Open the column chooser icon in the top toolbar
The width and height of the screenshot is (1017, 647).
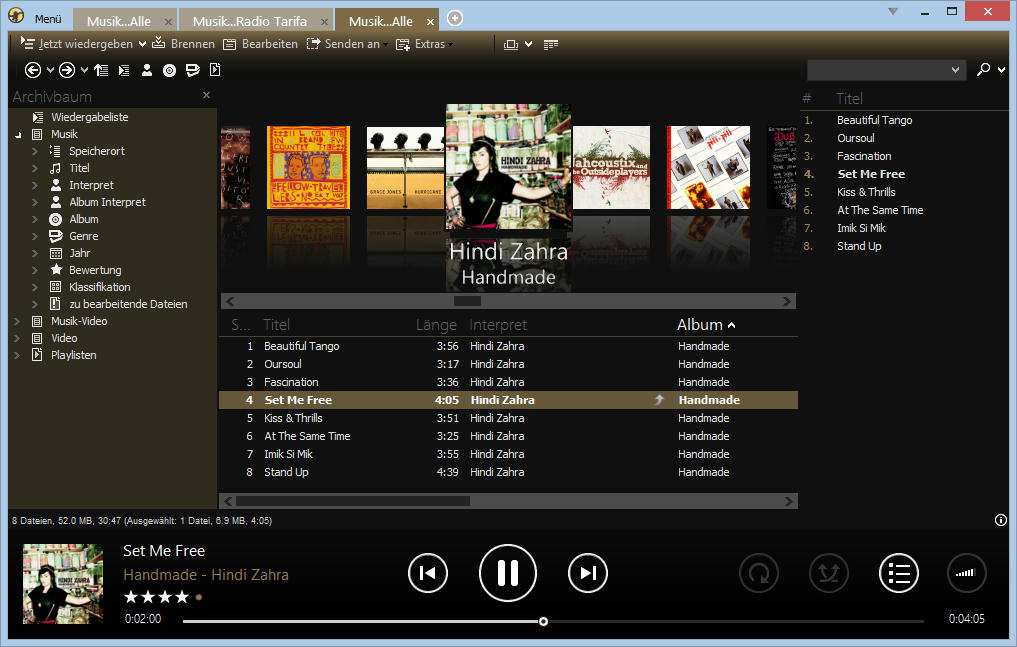[x=551, y=44]
